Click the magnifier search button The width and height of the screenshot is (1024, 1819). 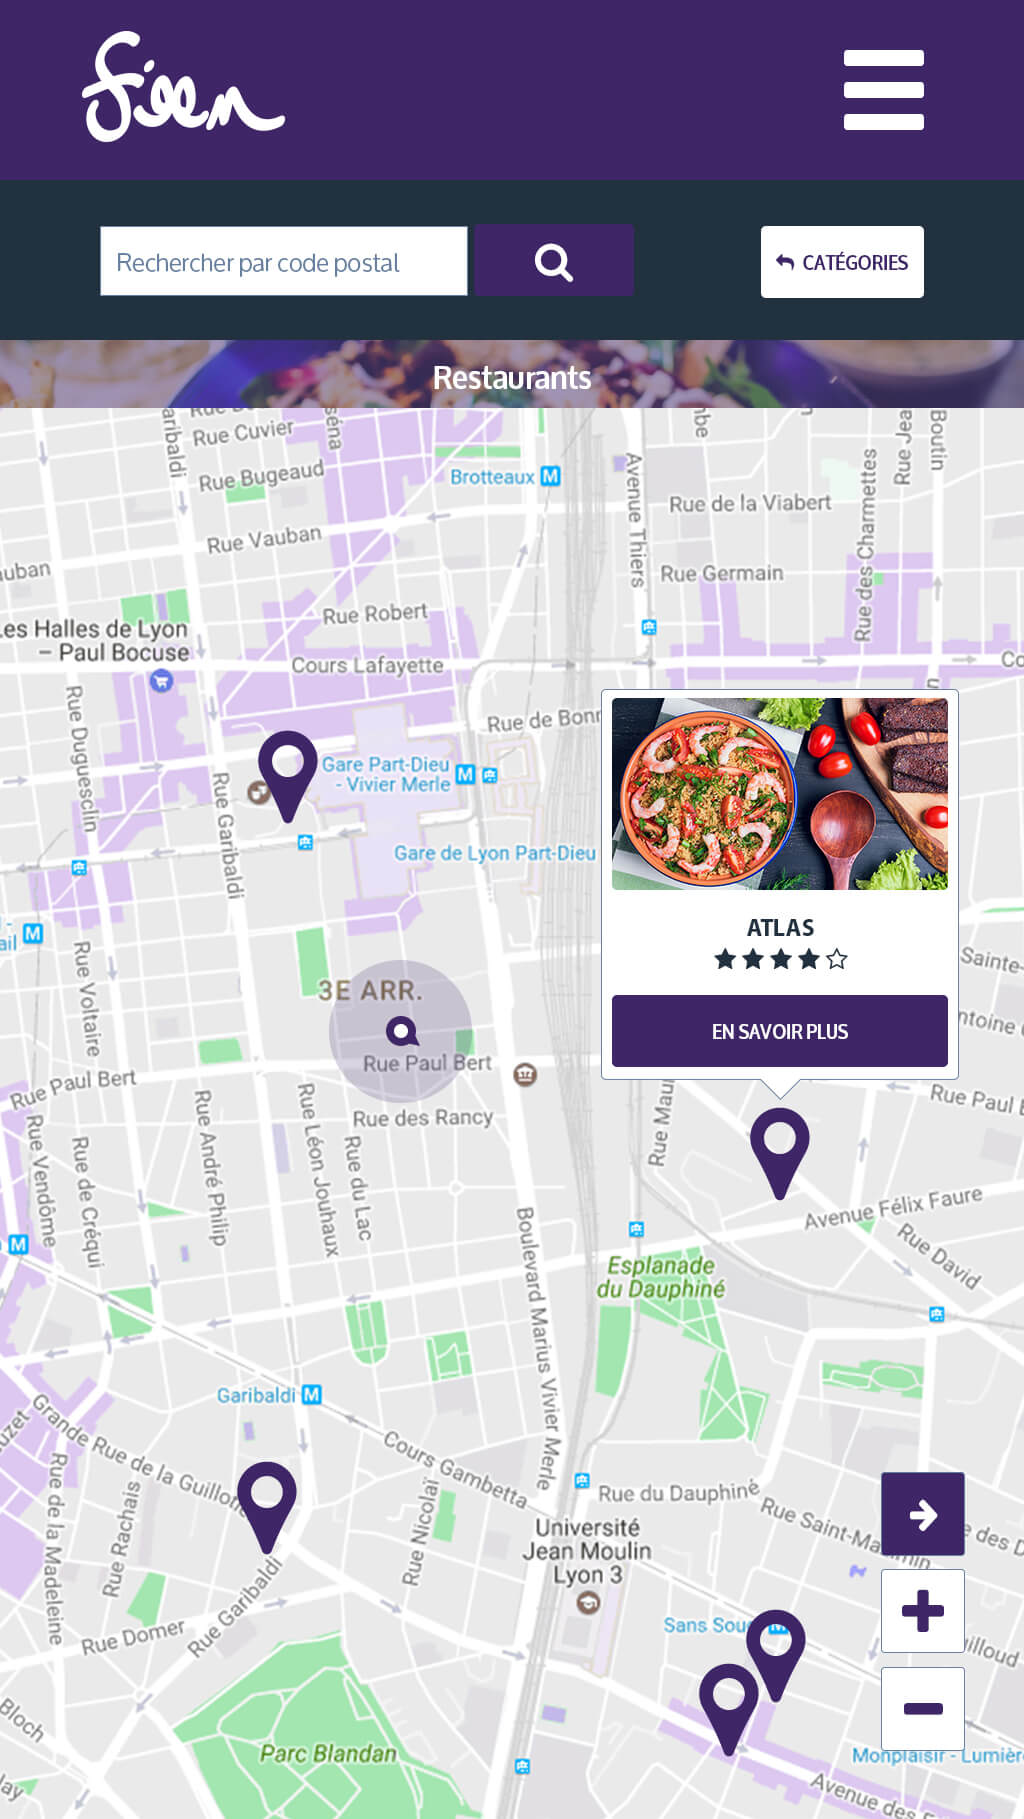(554, 261)
